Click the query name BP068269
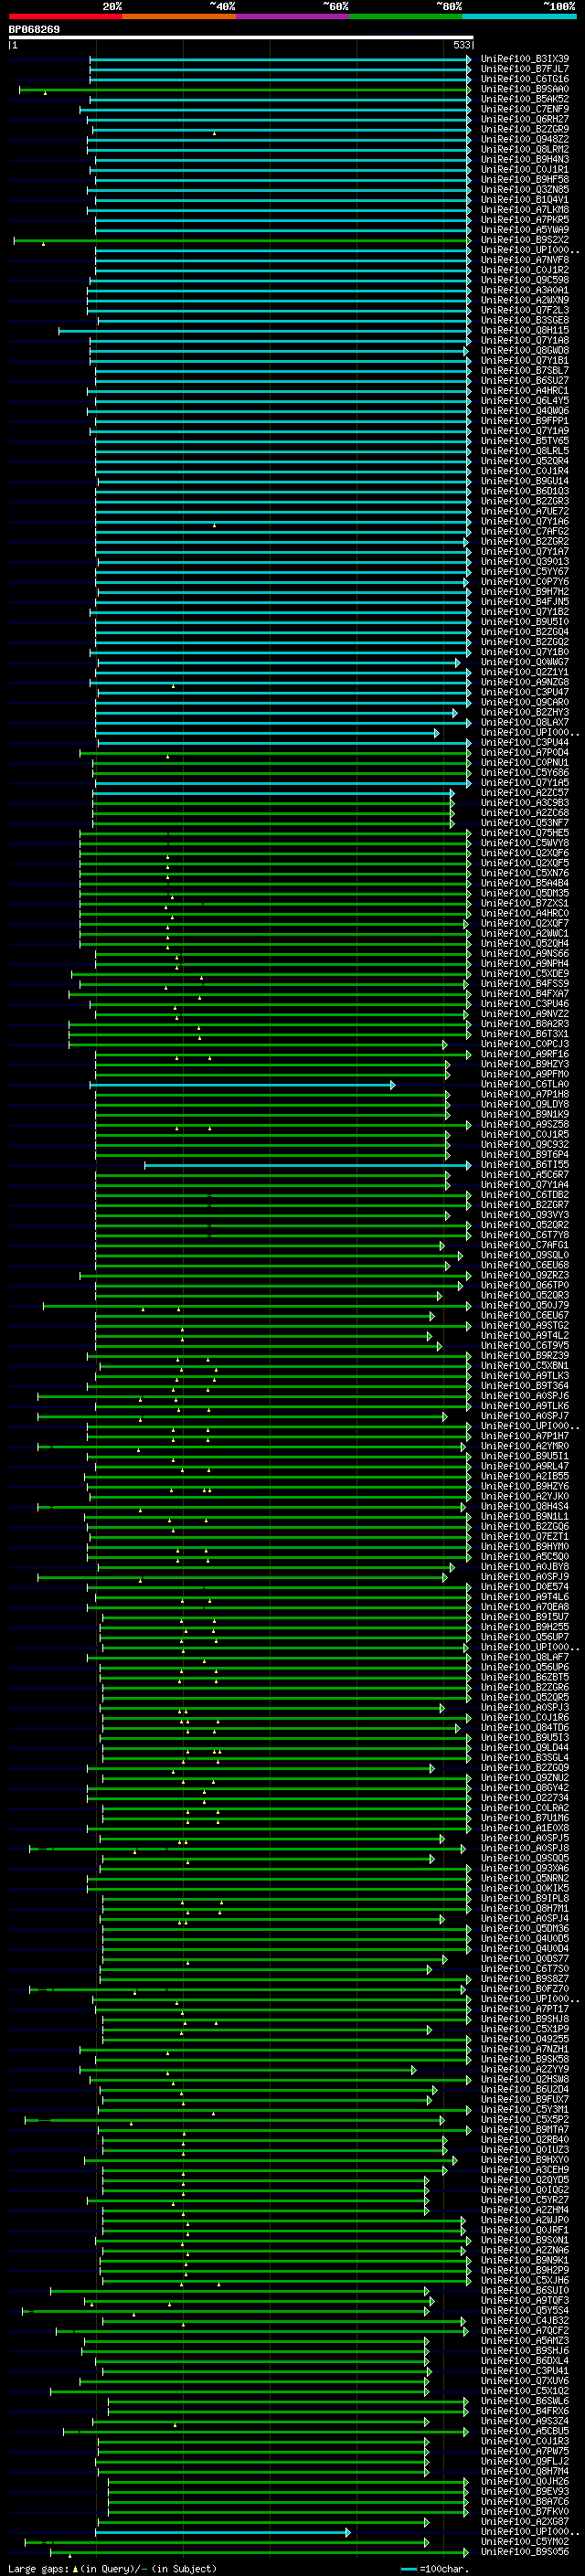Screen dimensions: 585x2576 (34, 30)
